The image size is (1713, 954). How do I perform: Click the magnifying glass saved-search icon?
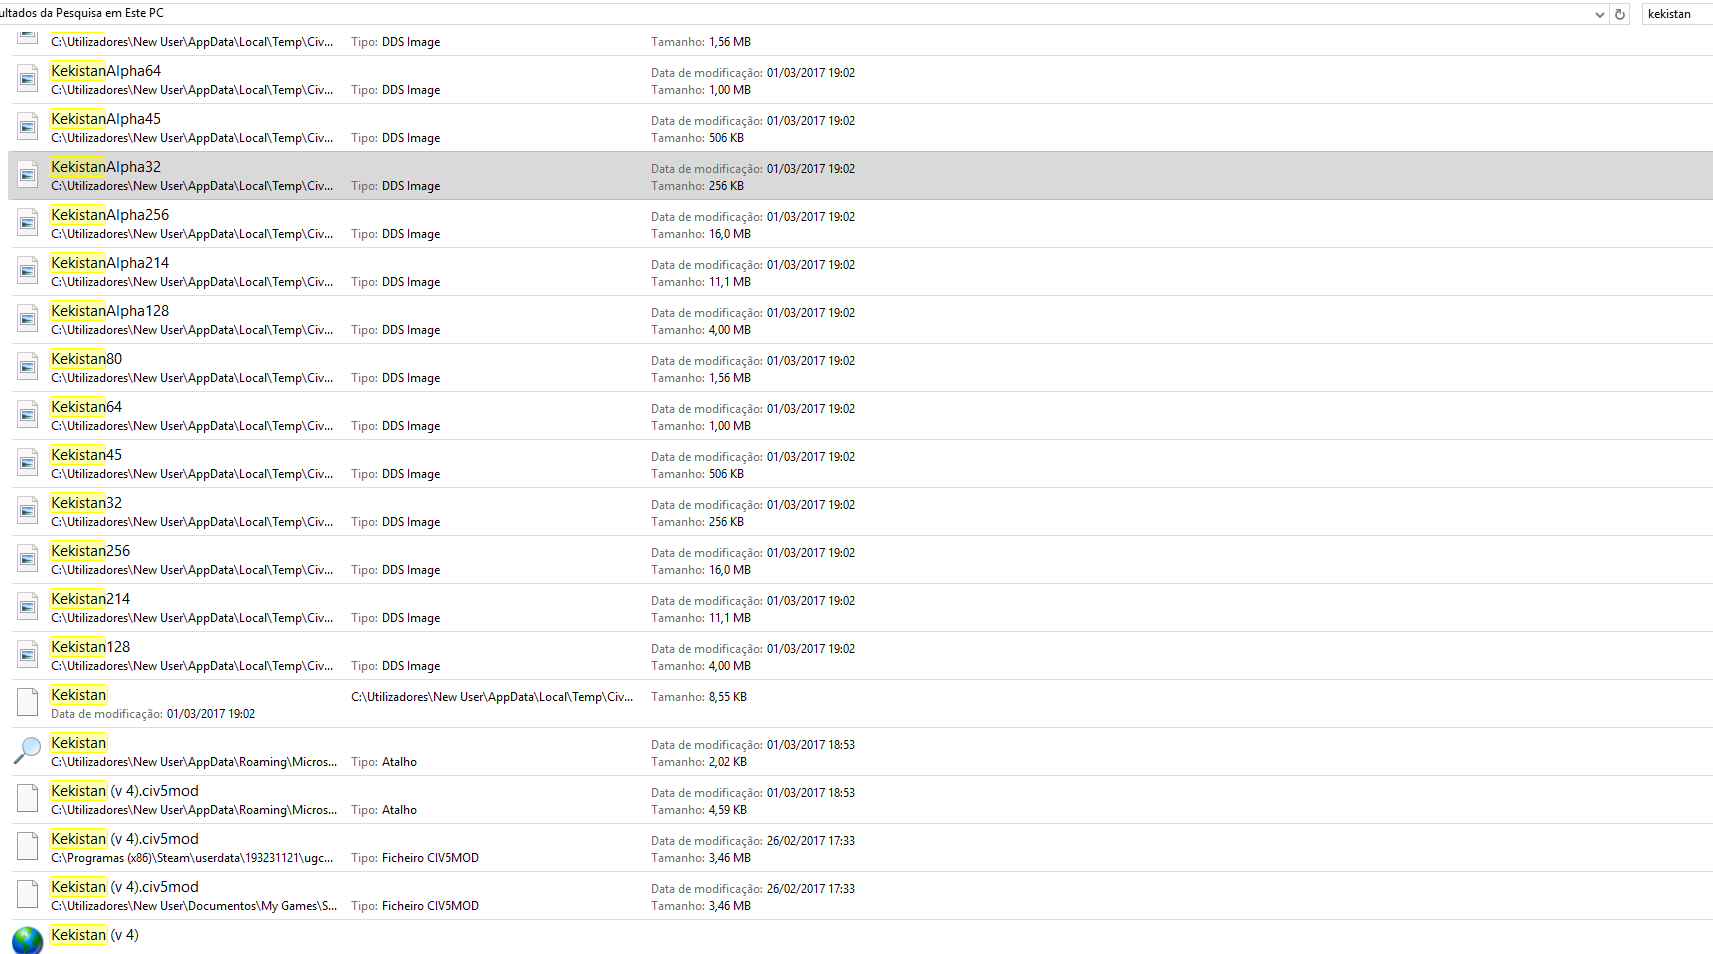28,750
